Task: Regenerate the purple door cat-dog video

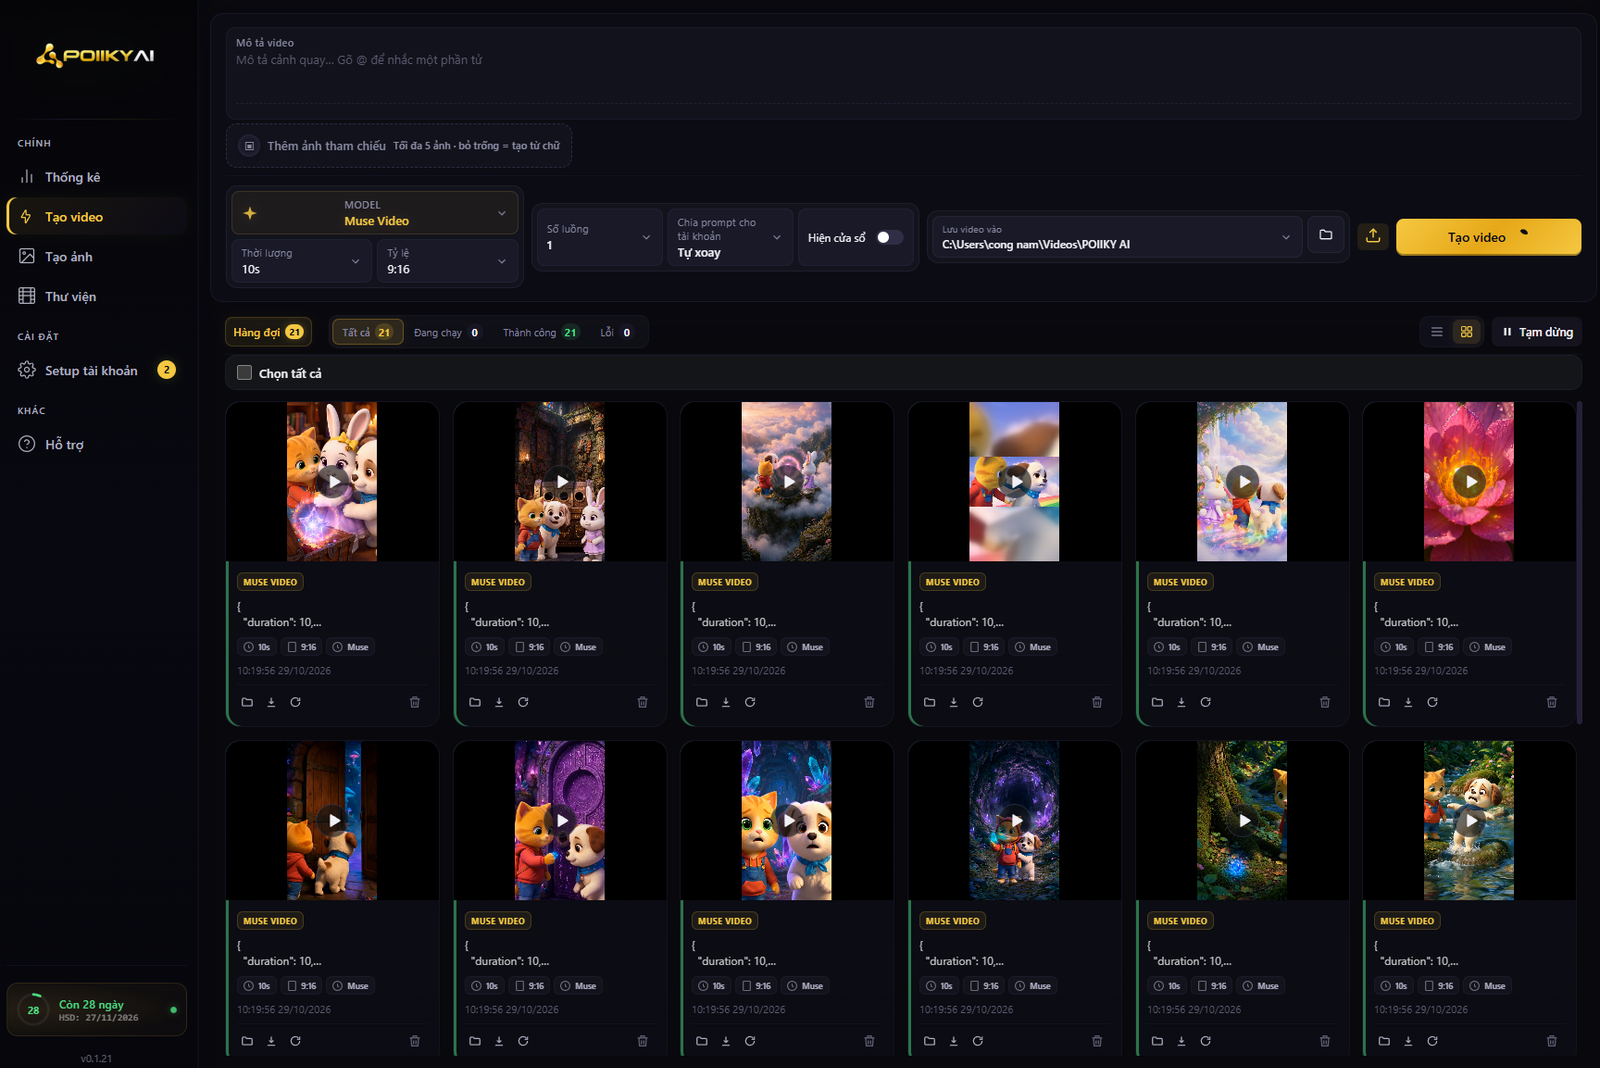Action: point(523,1041)
